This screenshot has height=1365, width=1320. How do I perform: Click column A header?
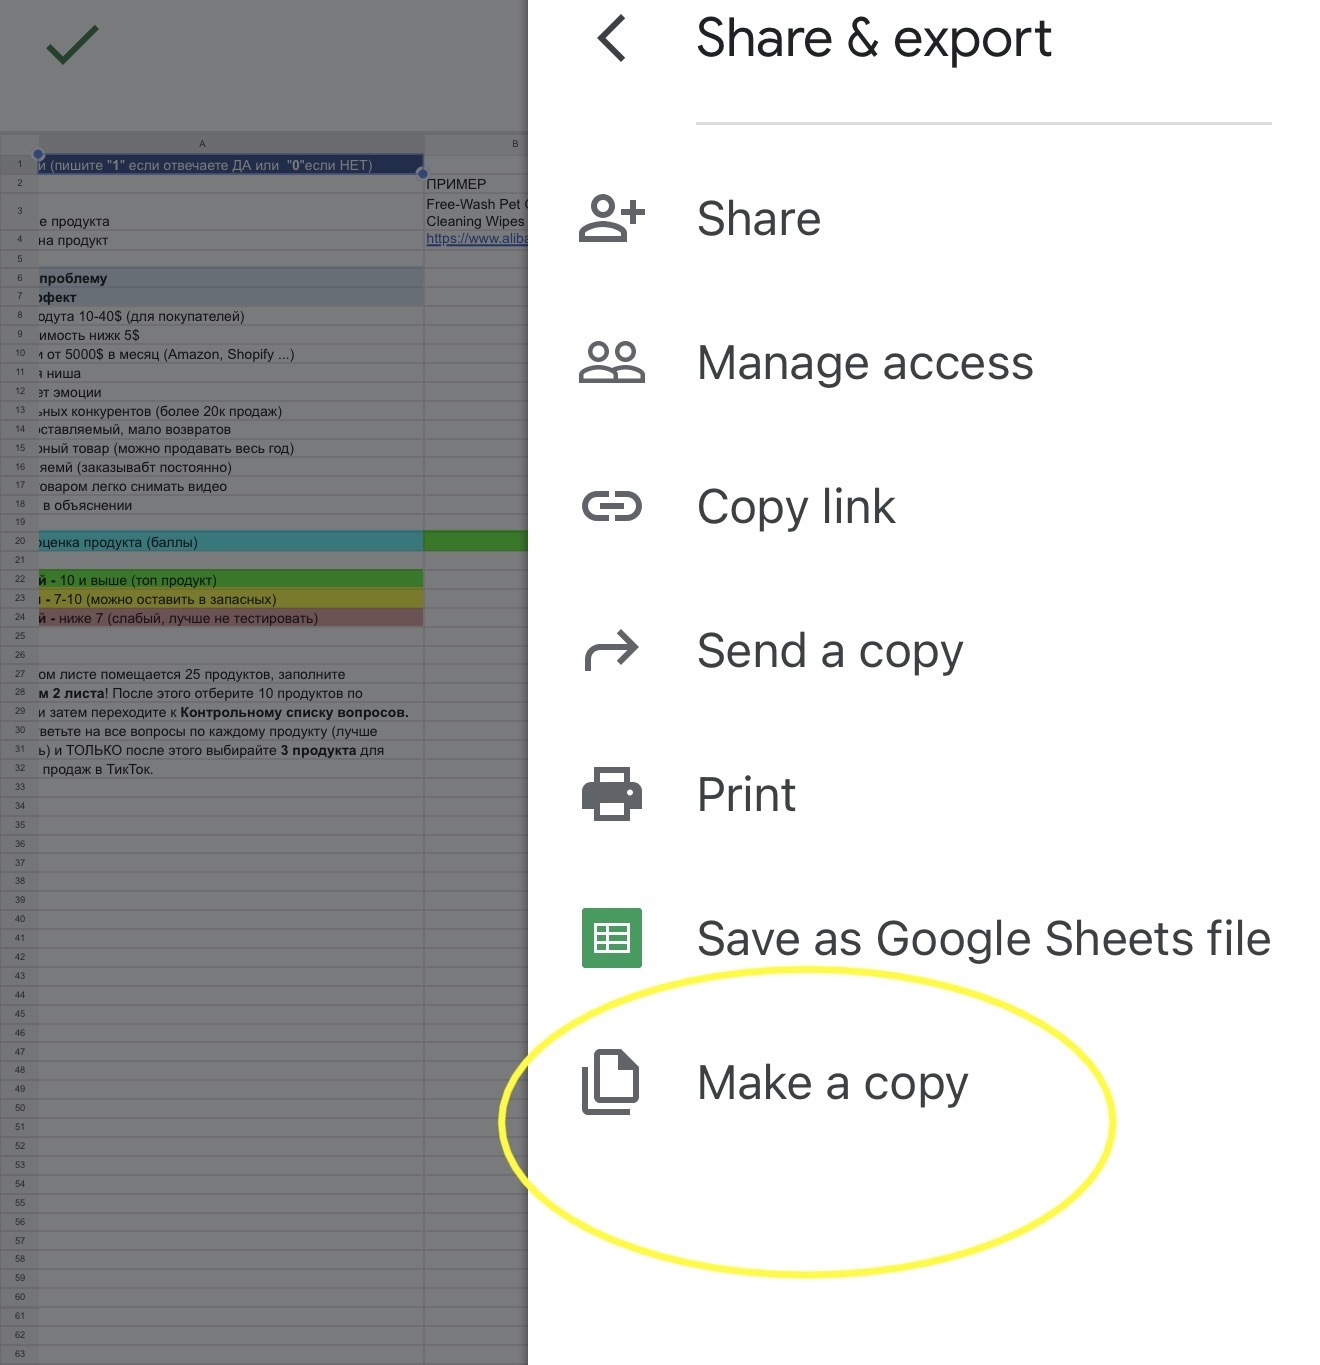click(x=202, y=144)
